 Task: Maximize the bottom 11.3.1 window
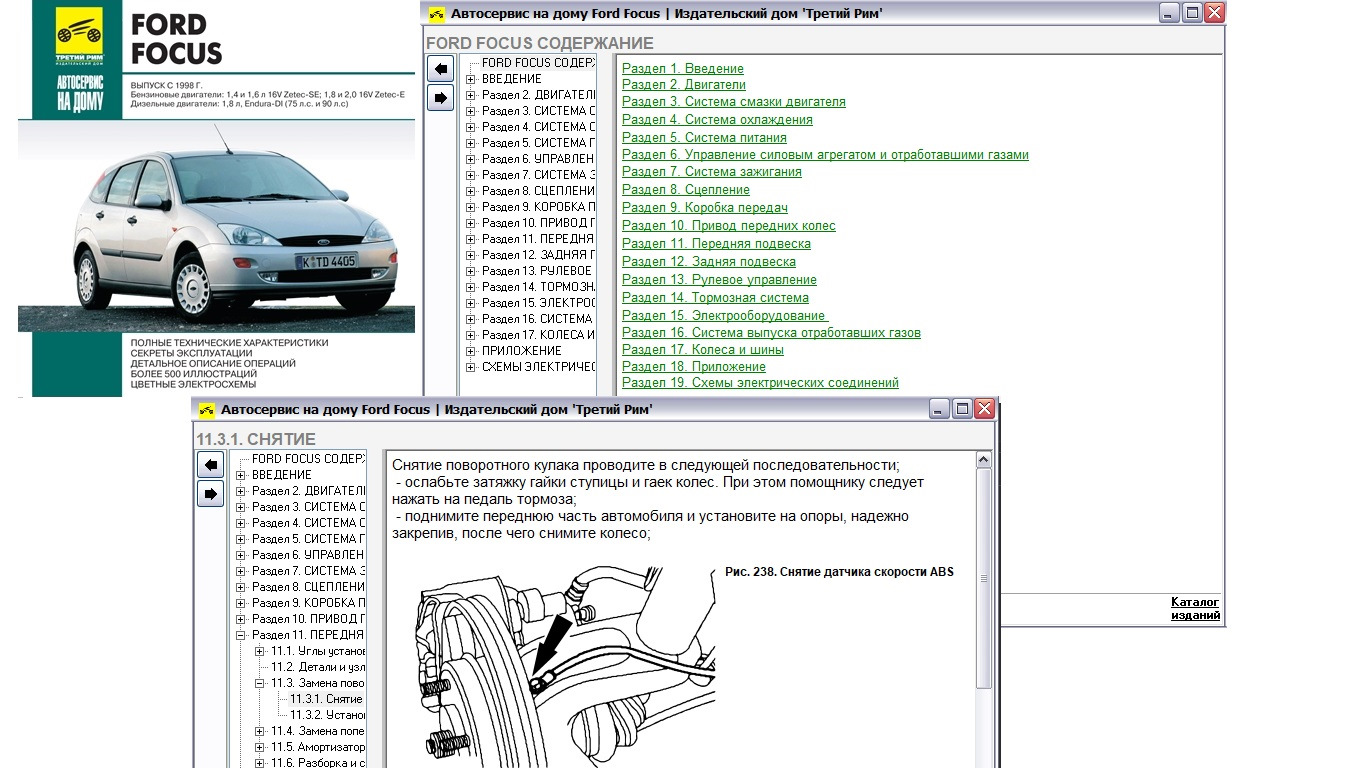pyautogui.click(x=962, y=409)
